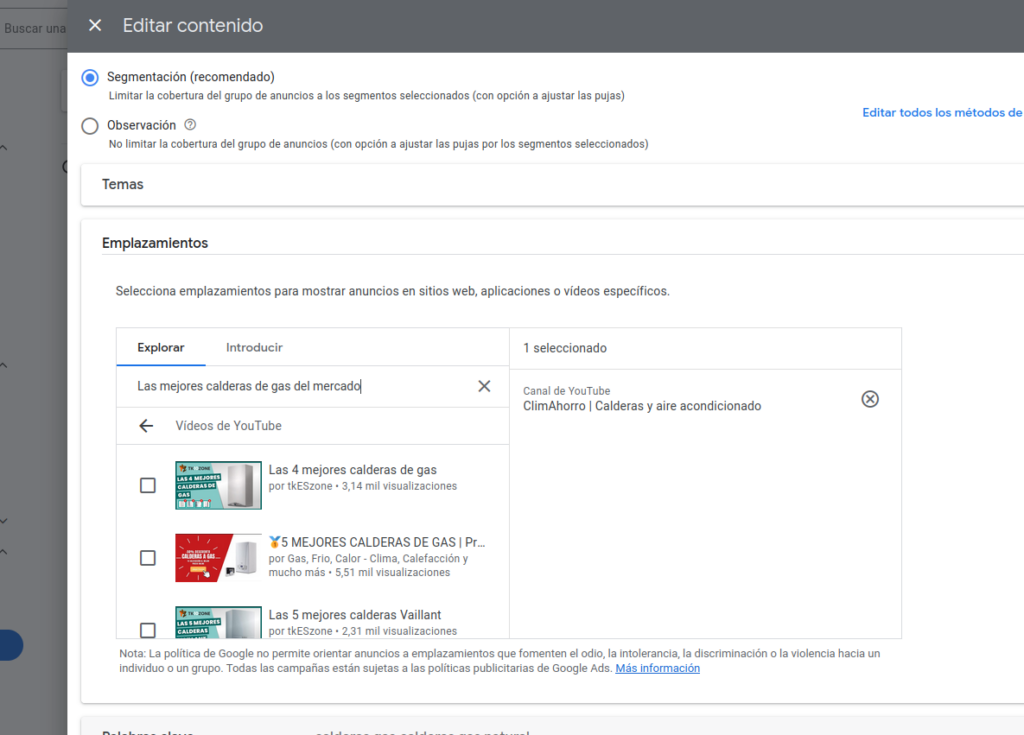Switch to the Introducir tab
The width and height of the screenshot is (1024, 735).
254,348
